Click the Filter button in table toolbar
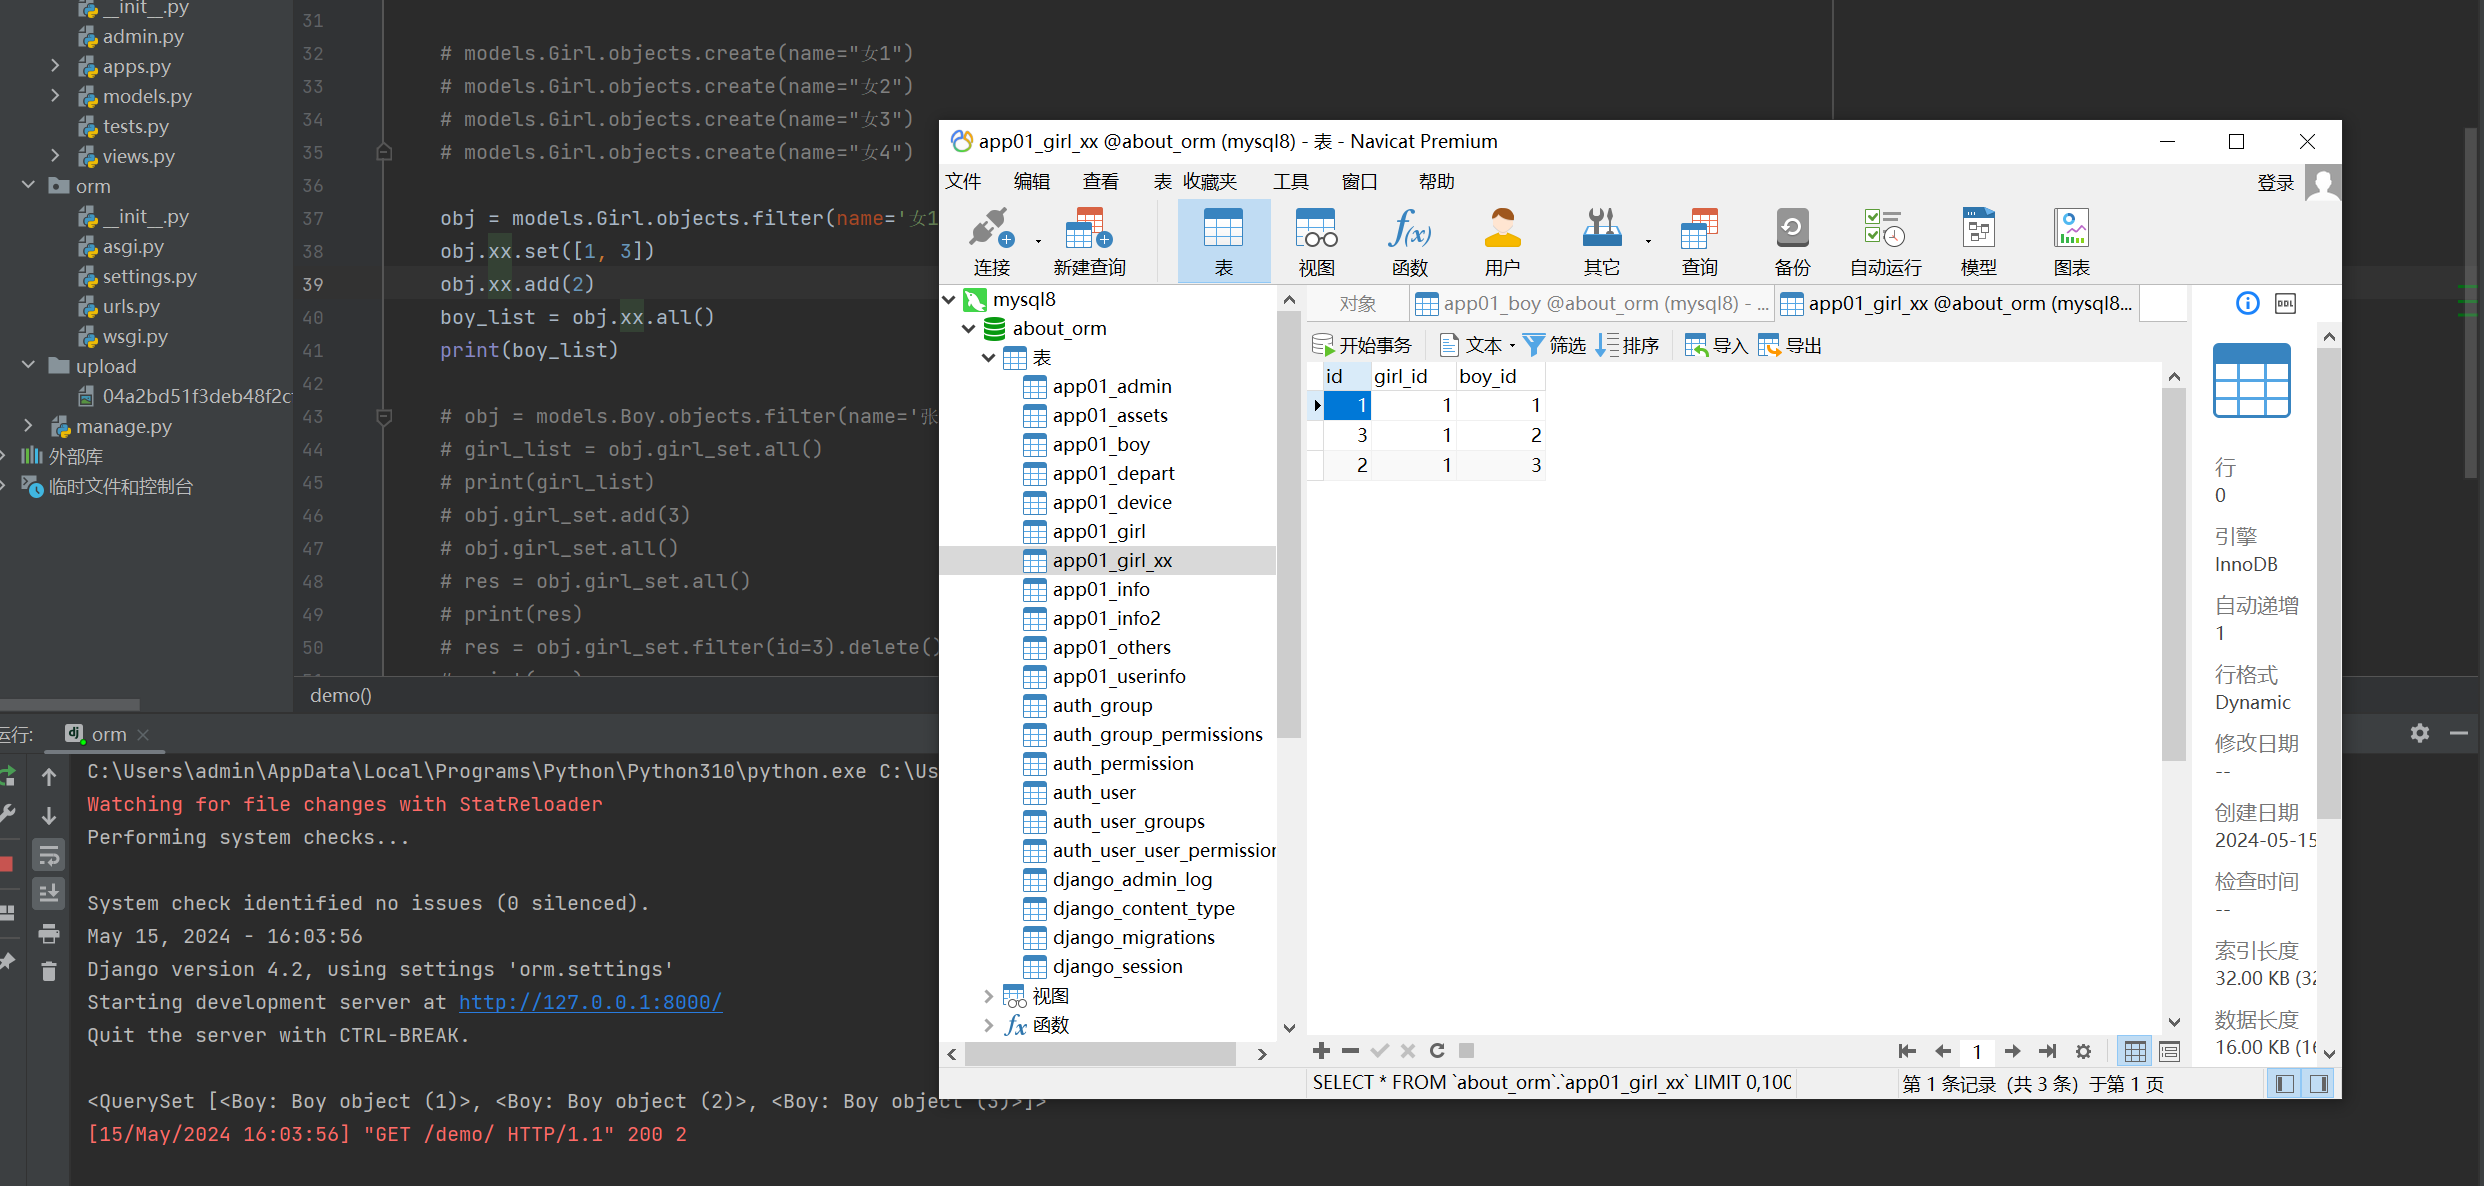This screenshot has width=2484, height=1186. [1554, 345]
